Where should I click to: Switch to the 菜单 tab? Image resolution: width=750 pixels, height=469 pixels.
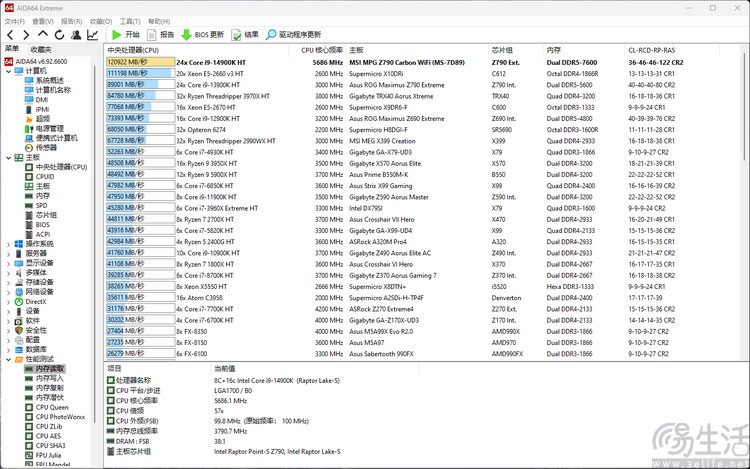point(11,49)
